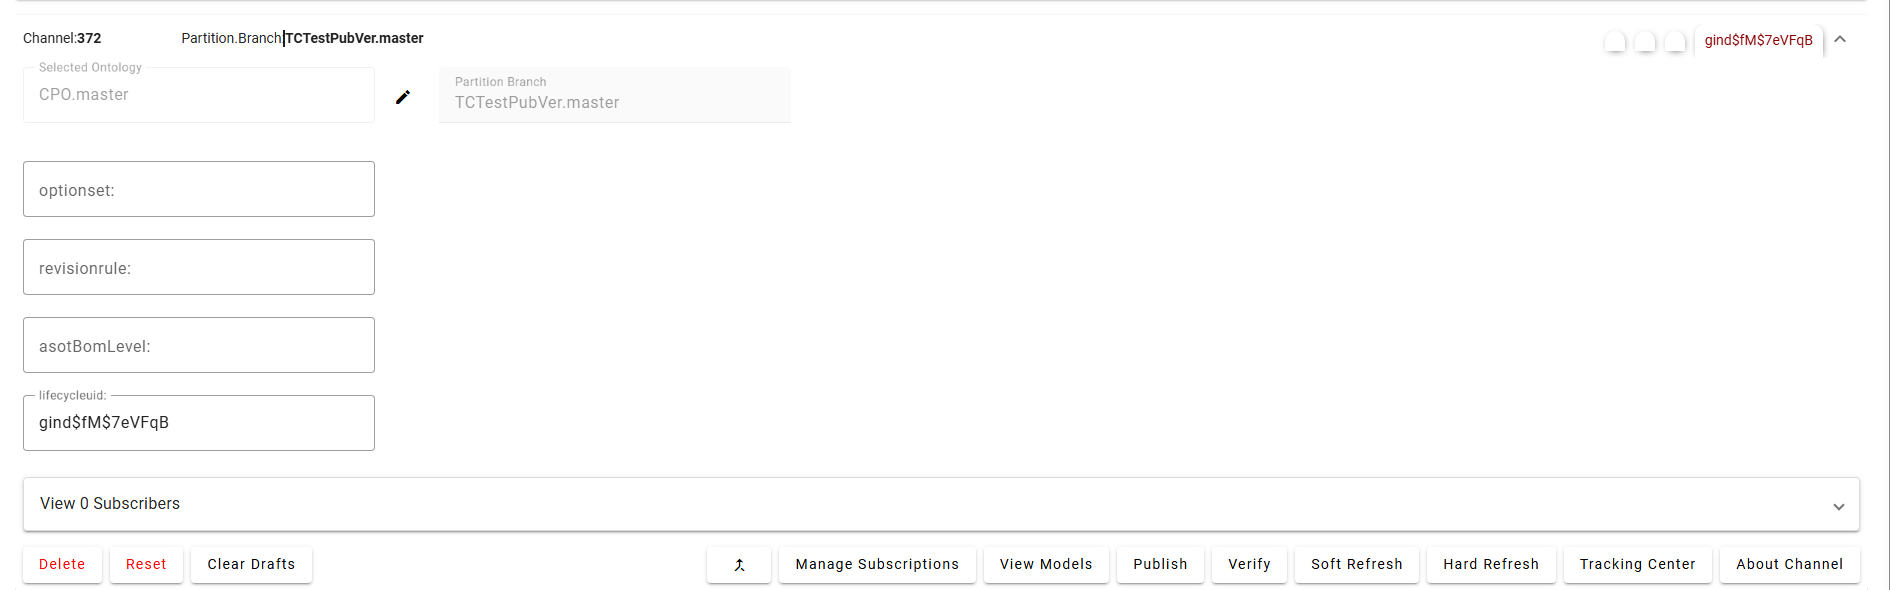Image resolution: width=1890 pixels, height=590 pixels.
Task: Select the asotBomLevel text field
Action: 199,345
